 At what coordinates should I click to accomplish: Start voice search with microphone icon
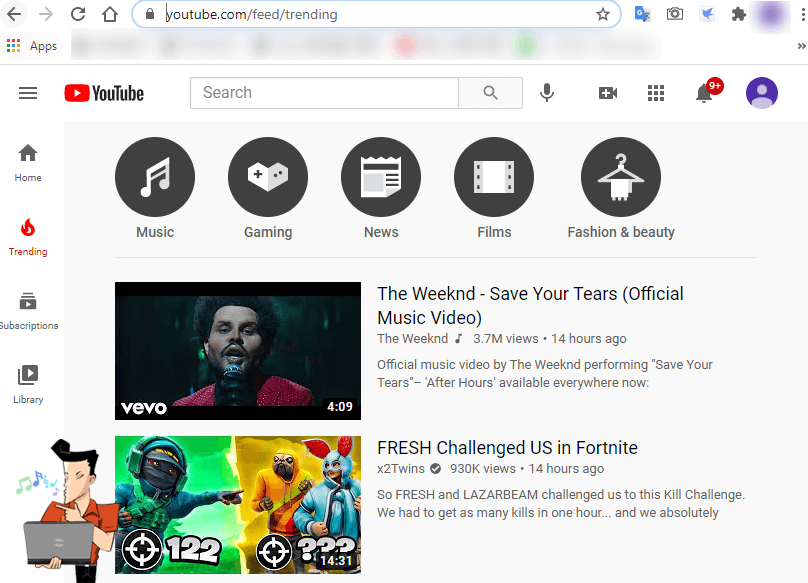[547, 93]
